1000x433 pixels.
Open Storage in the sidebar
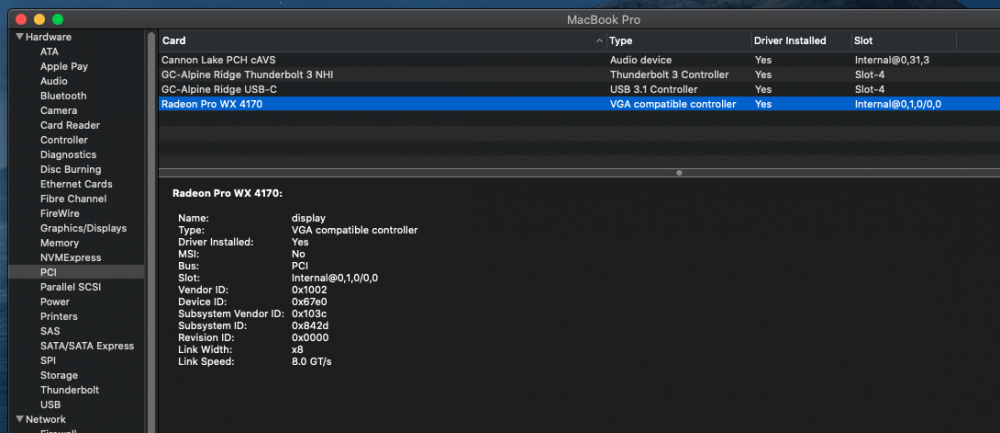[x=59, y=375]
